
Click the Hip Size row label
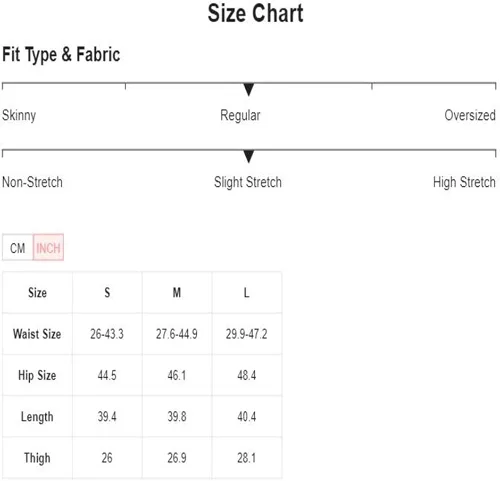(x=37, y=375)
